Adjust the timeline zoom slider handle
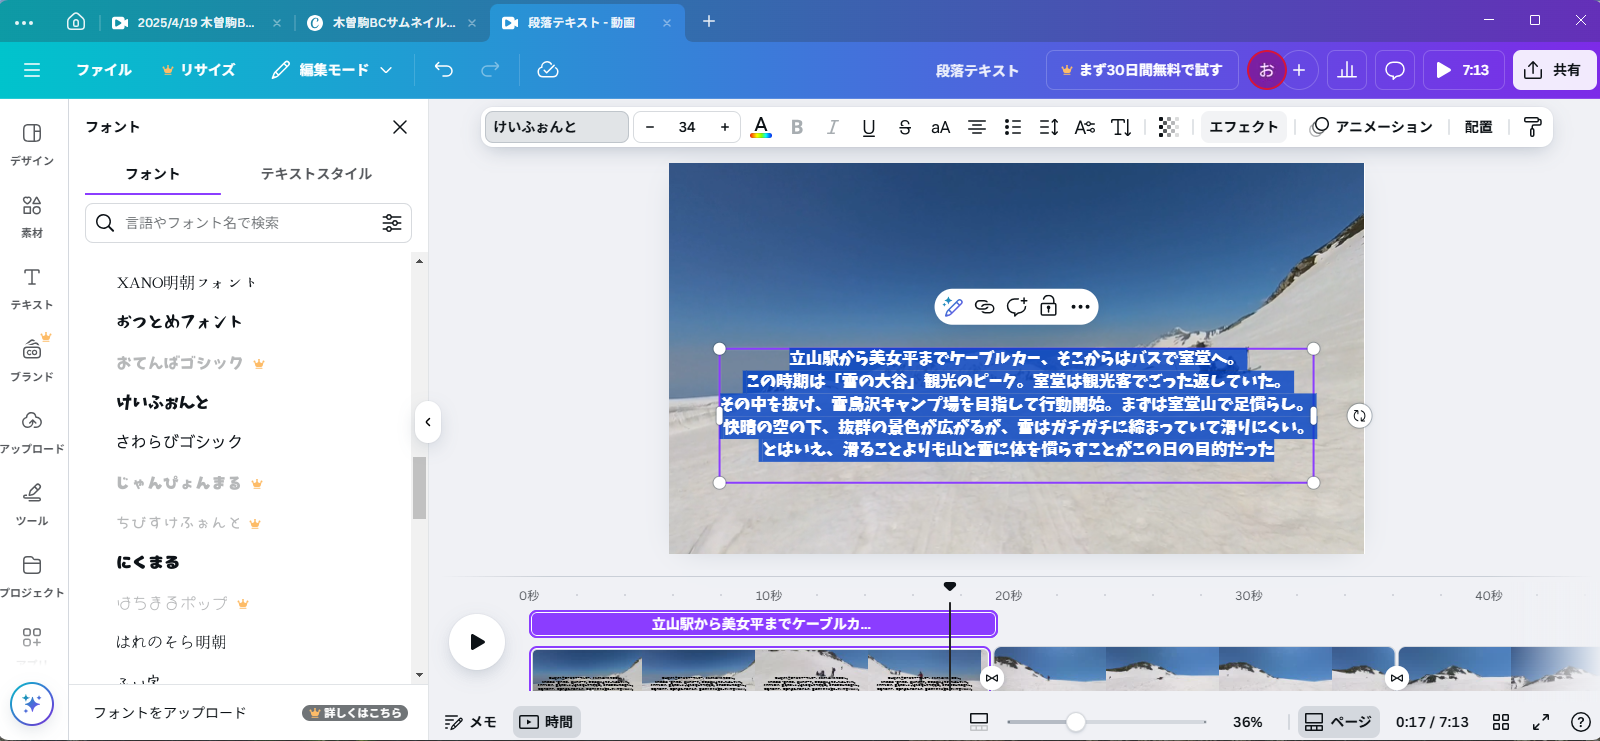Image resolution: width=1600 pixels, height=741 pixels. (x=1075, y=722)
